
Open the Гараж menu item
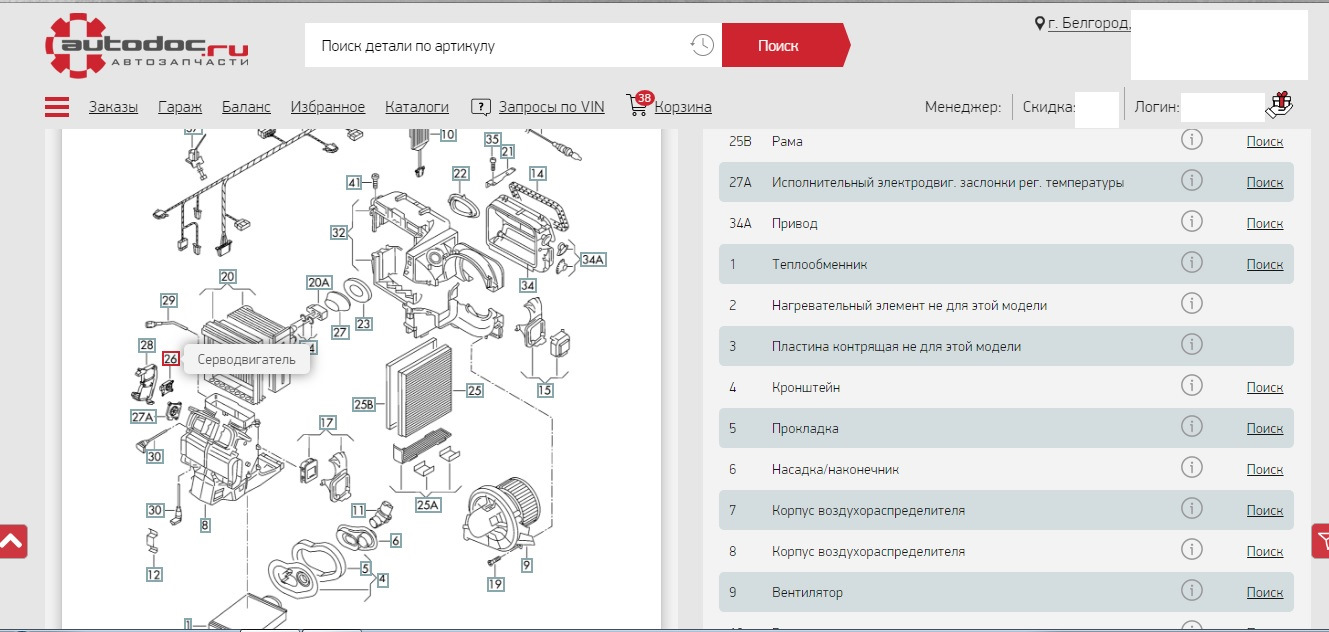(180, 107)
